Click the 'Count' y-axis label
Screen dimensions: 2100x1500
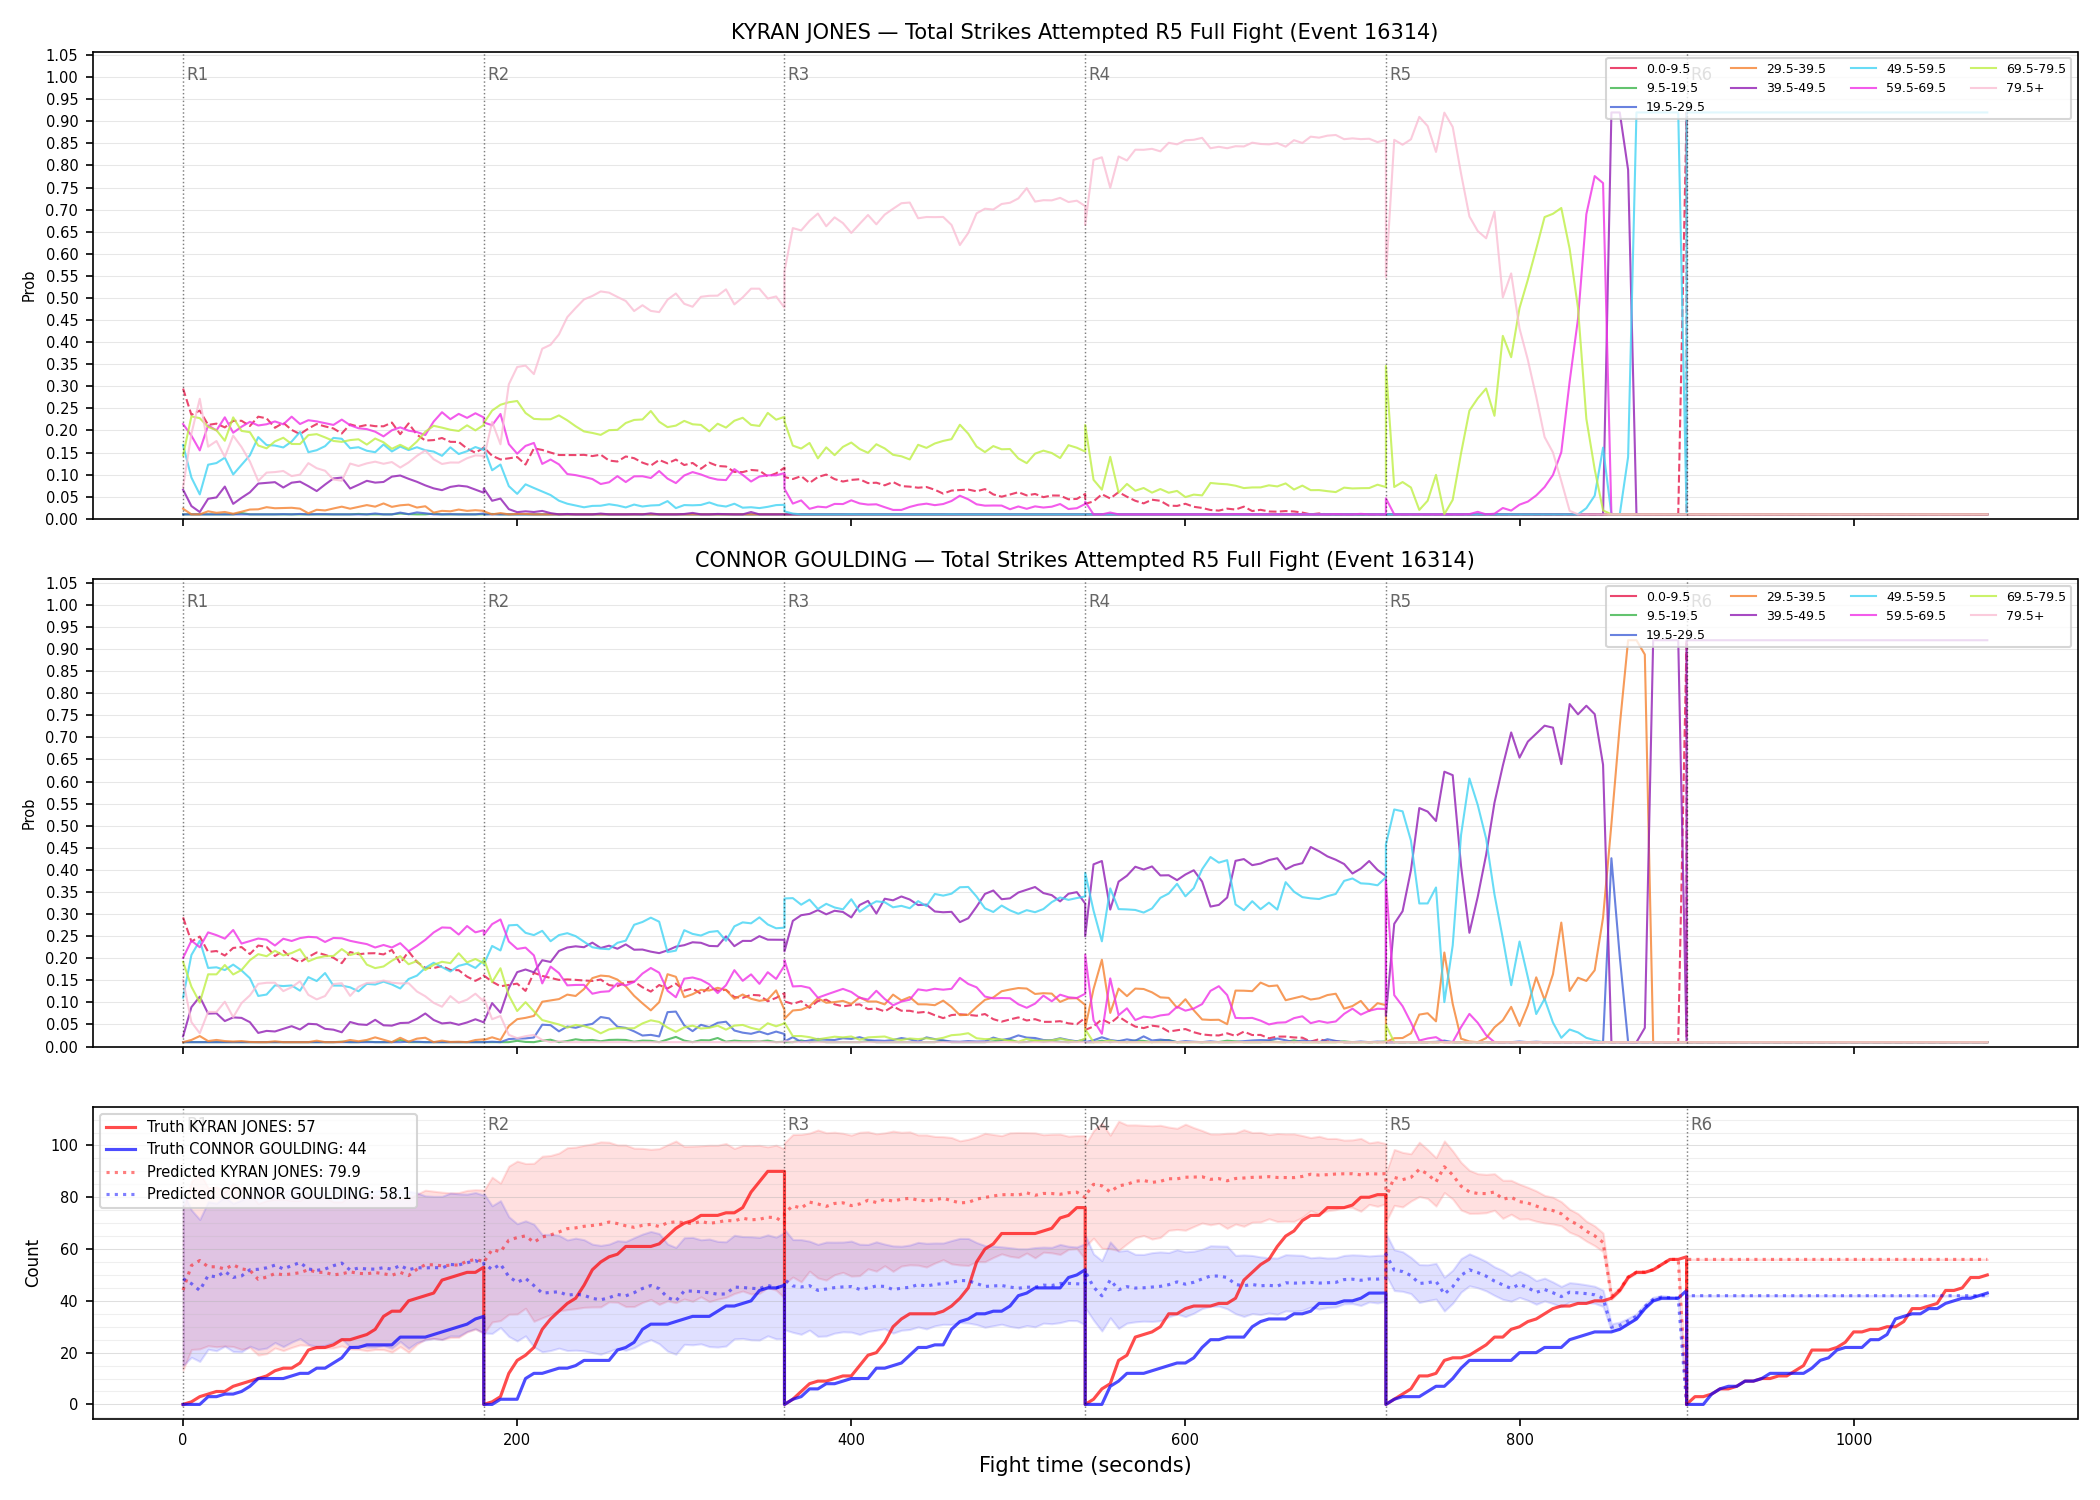(32, 1263)
